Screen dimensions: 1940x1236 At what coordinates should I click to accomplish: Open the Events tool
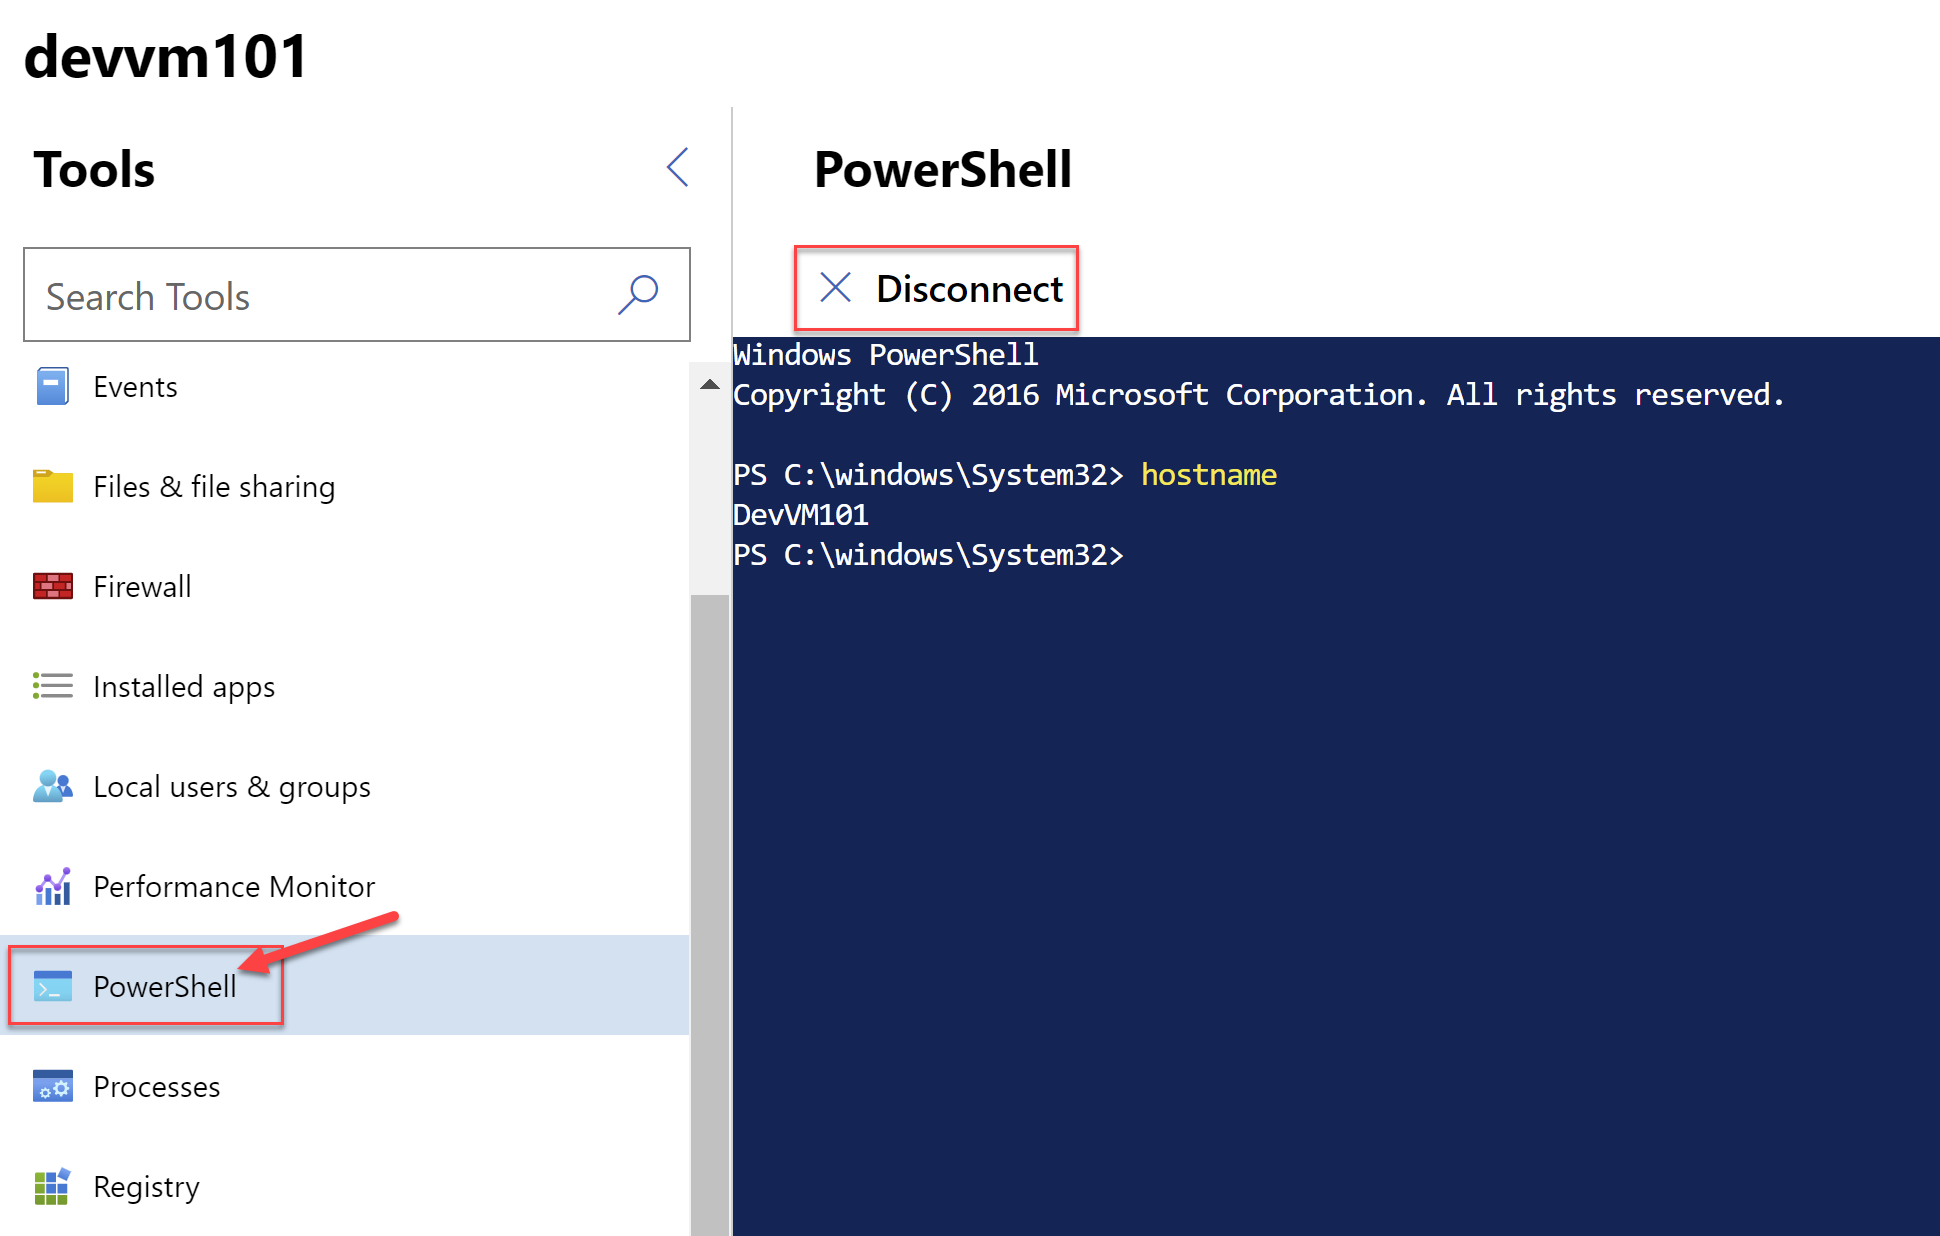click(345, 386)
